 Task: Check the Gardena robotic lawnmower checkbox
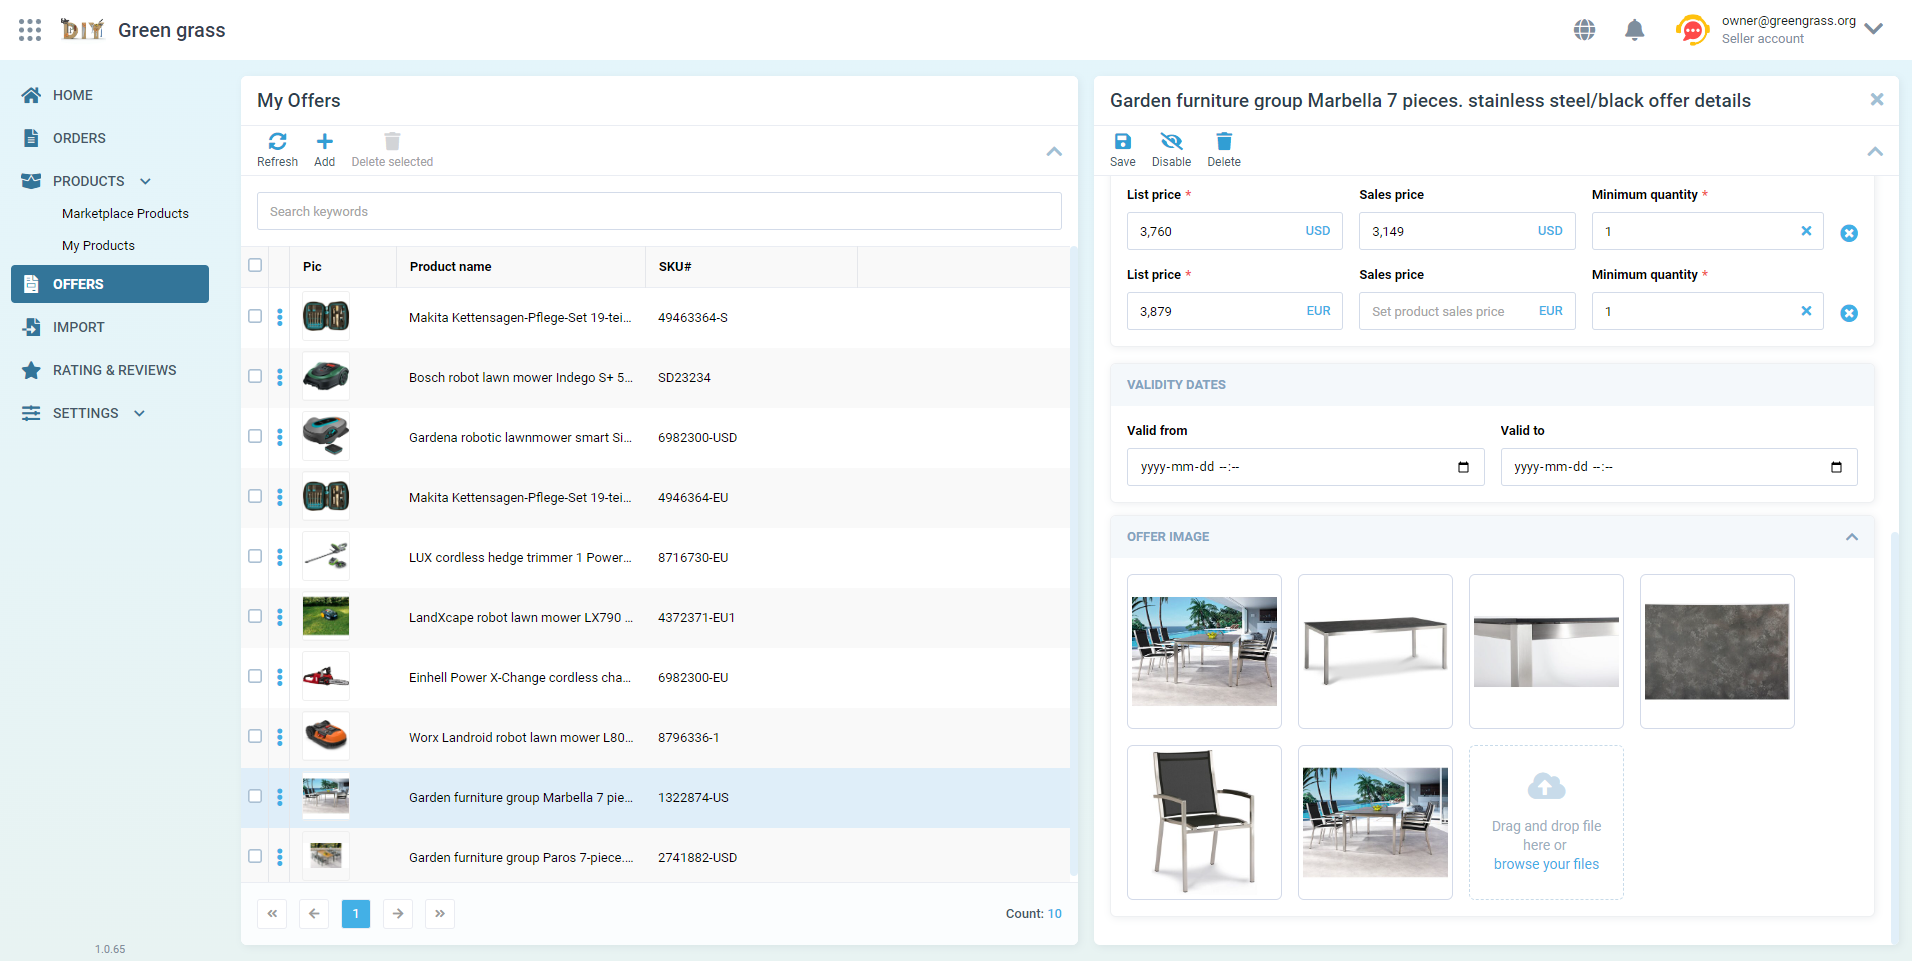click(x=255, y=436)
